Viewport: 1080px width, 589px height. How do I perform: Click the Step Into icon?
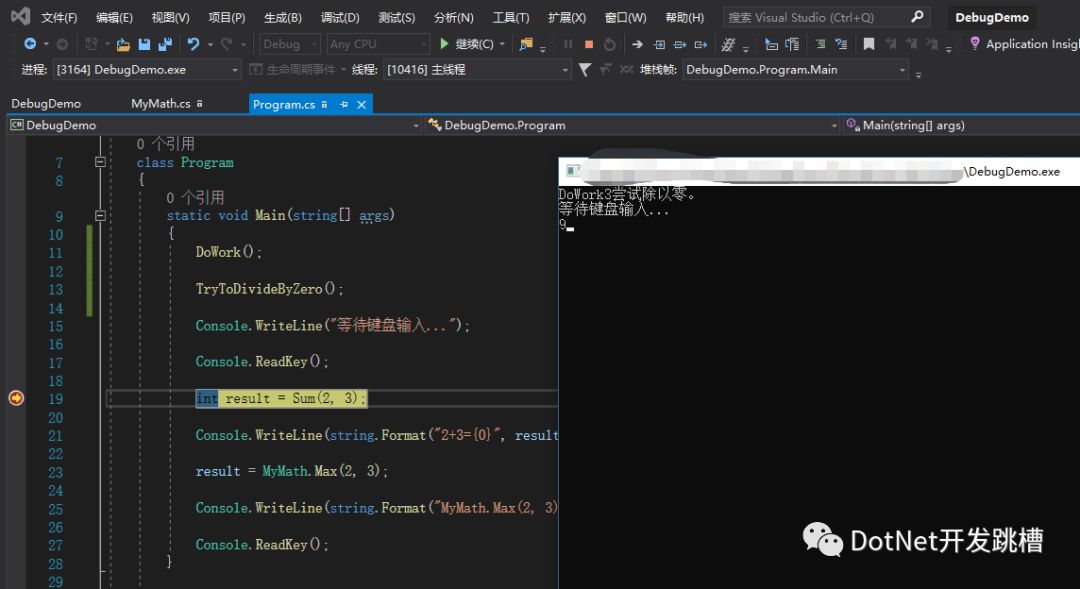point(659,45)
